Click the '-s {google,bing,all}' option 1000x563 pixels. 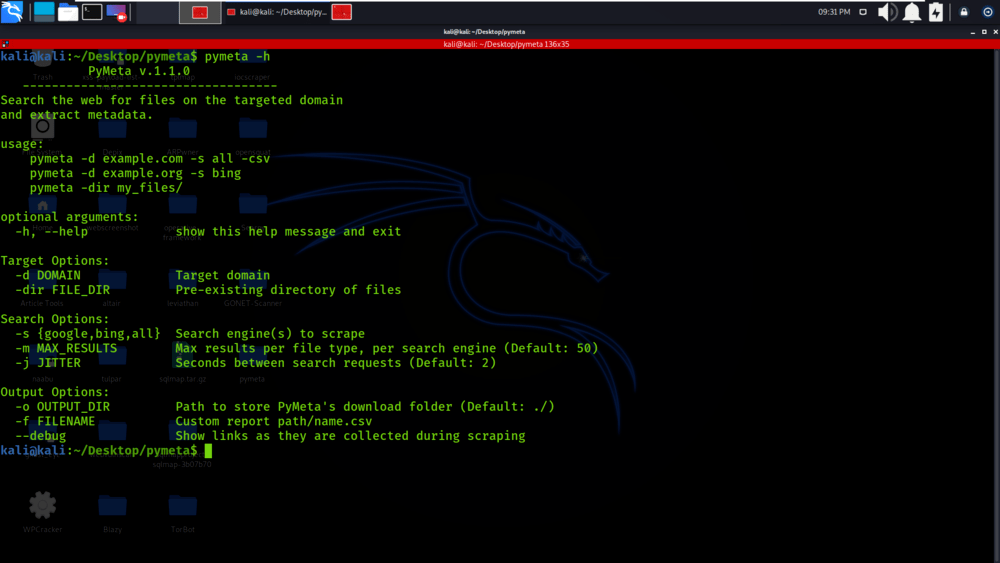click(88, 333)
